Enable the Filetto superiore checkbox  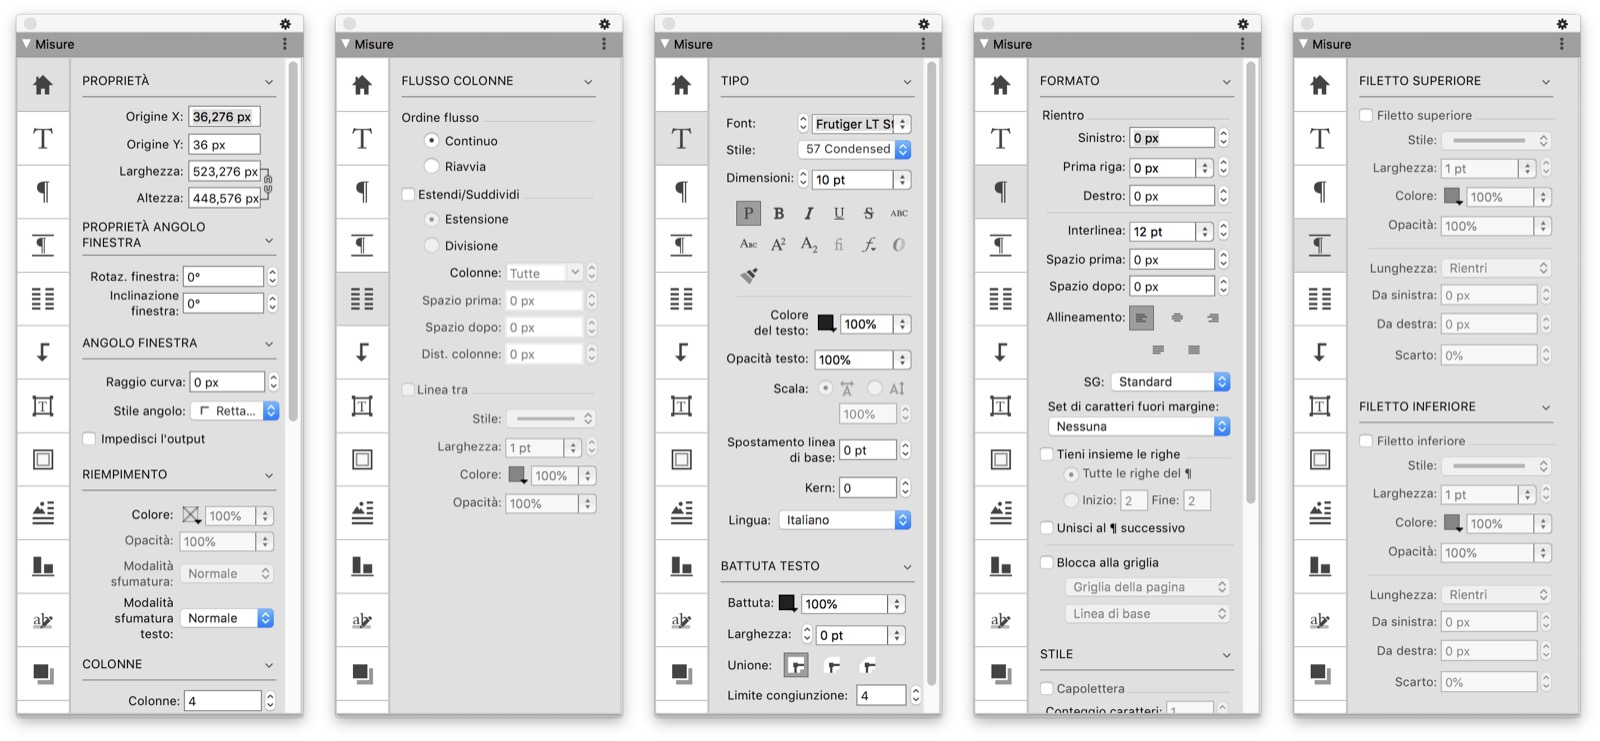coord(1366,116)
